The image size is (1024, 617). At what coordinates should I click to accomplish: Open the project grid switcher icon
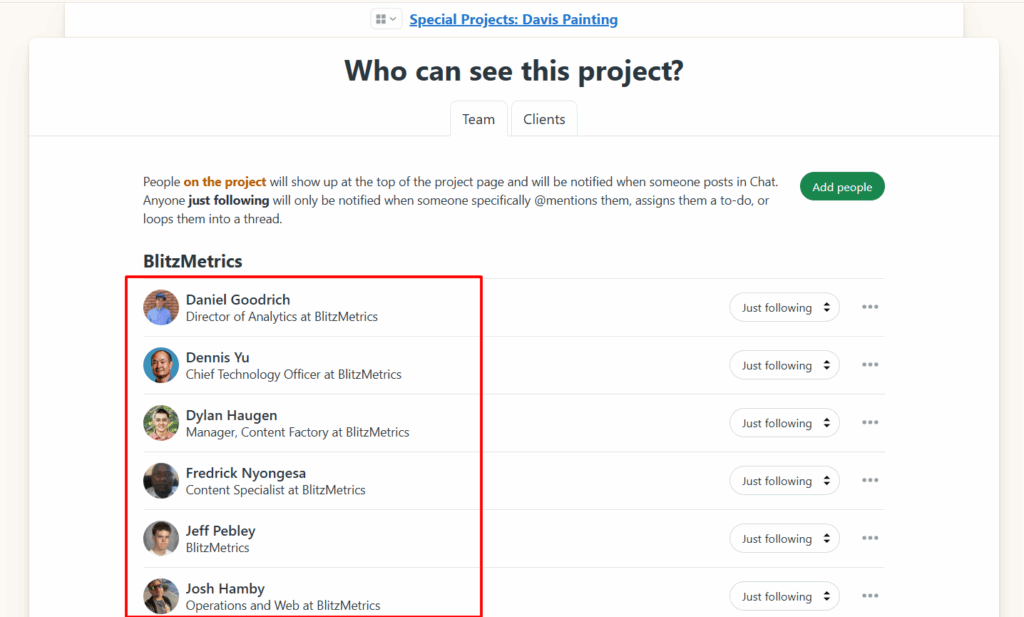385,19
